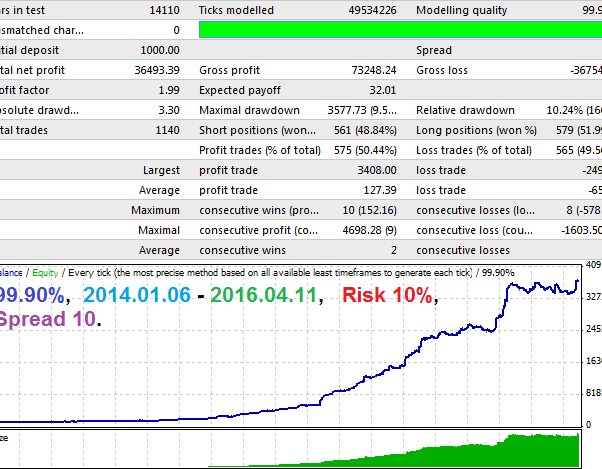Viewport: 602px width, 469px height.
Task: Click the Total net profit value 36493.39
Action: [x=154, y=70]
